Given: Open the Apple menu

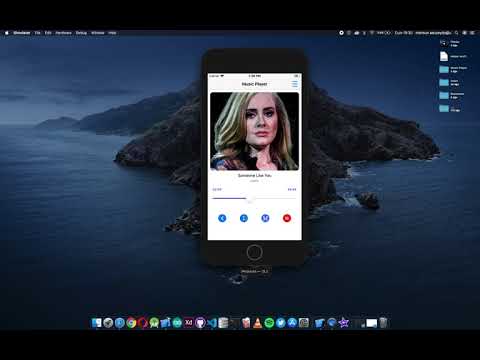Looking at the screenshot, I should tap(7, 33).
